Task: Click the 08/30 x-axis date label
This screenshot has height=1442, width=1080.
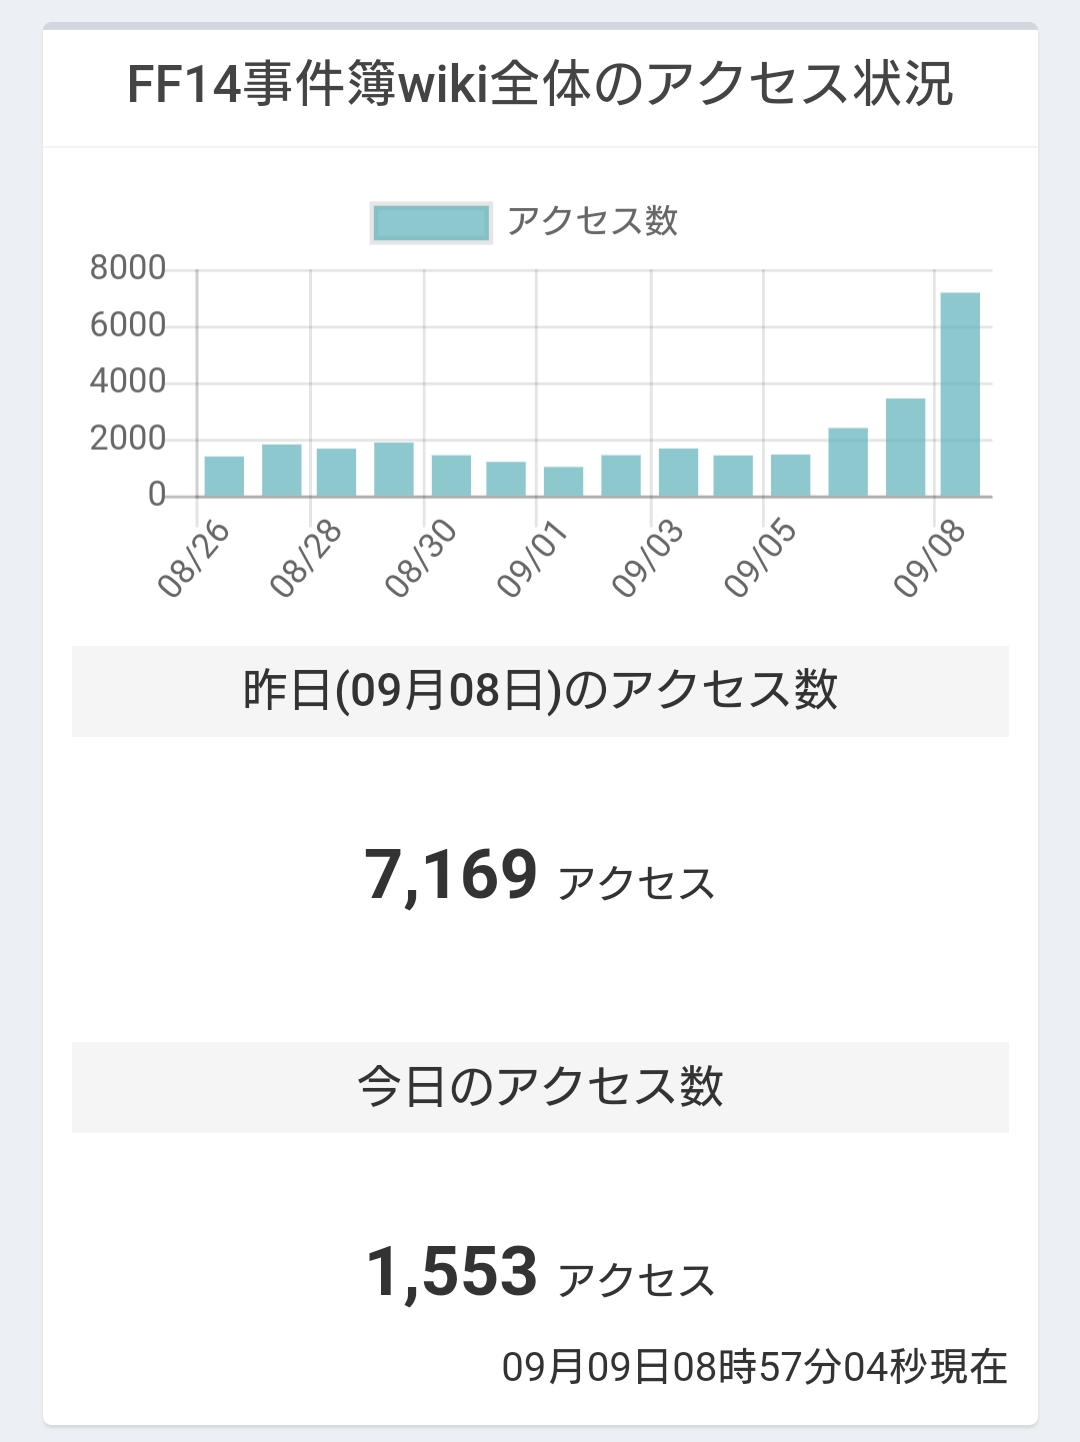Action: 420,559
